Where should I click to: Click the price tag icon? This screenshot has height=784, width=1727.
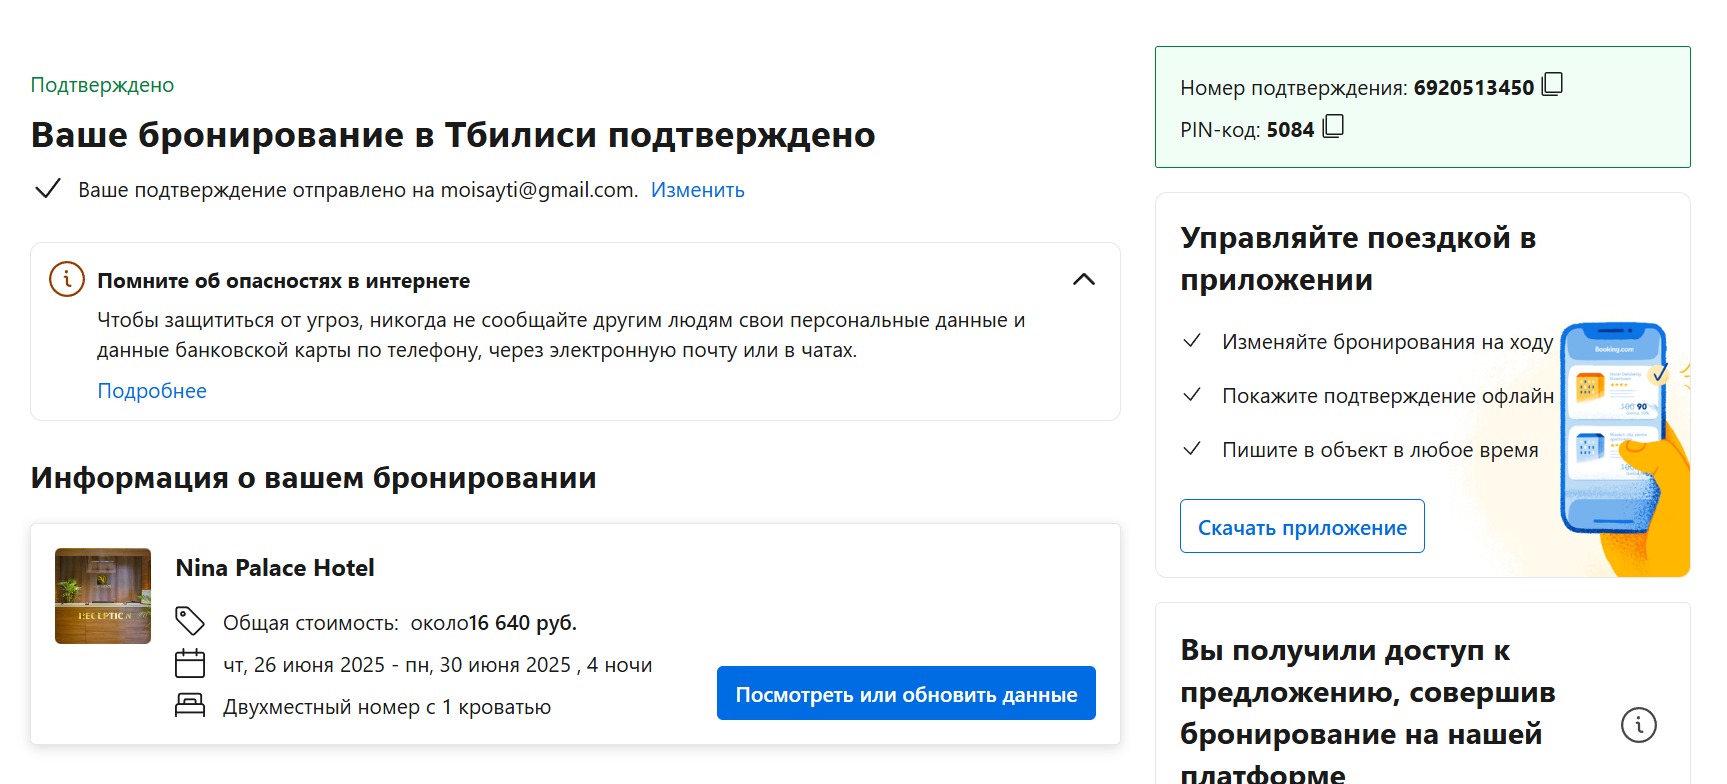(x=190, y=621)
